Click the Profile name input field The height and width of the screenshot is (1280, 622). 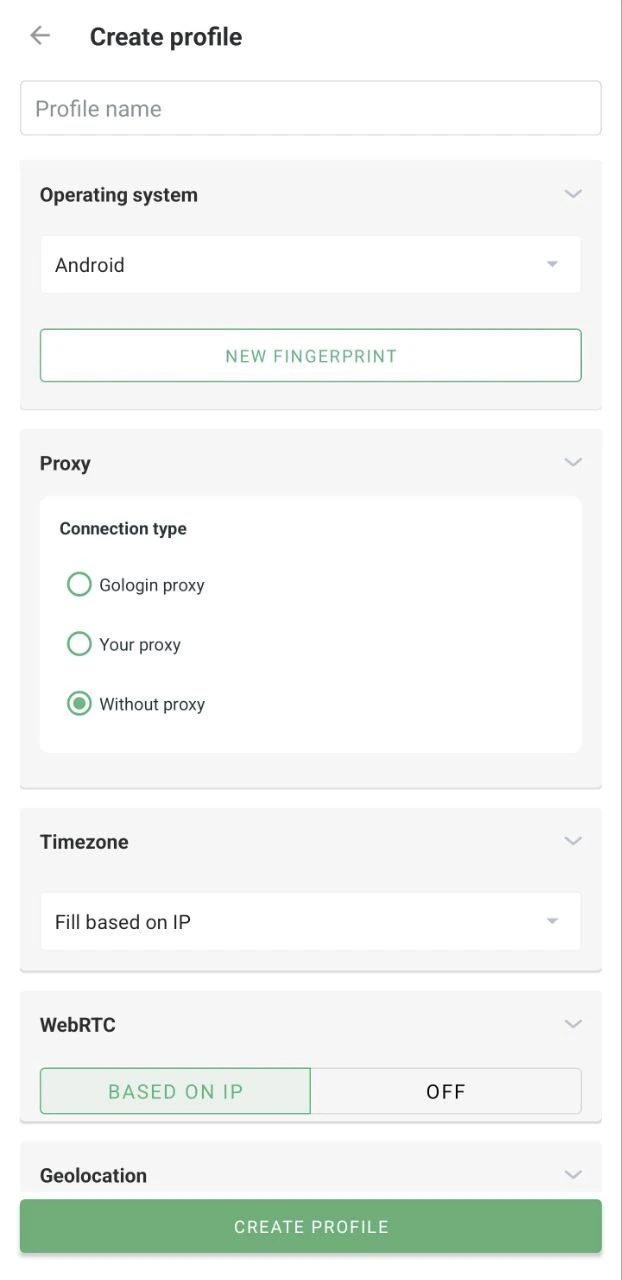310,107
